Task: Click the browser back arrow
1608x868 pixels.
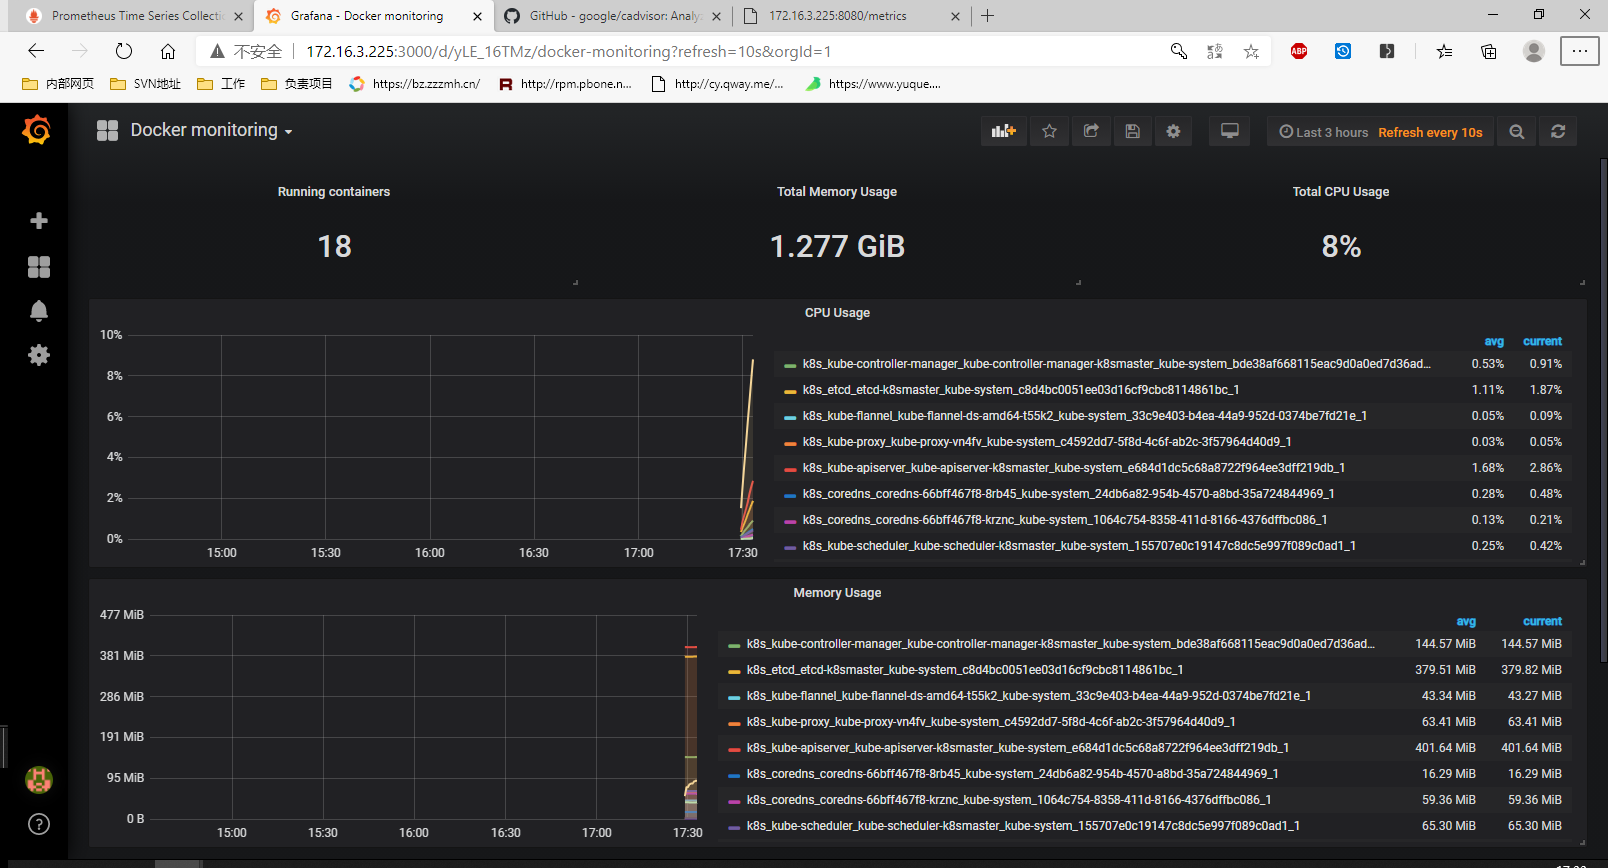Action: click(36, 51)
